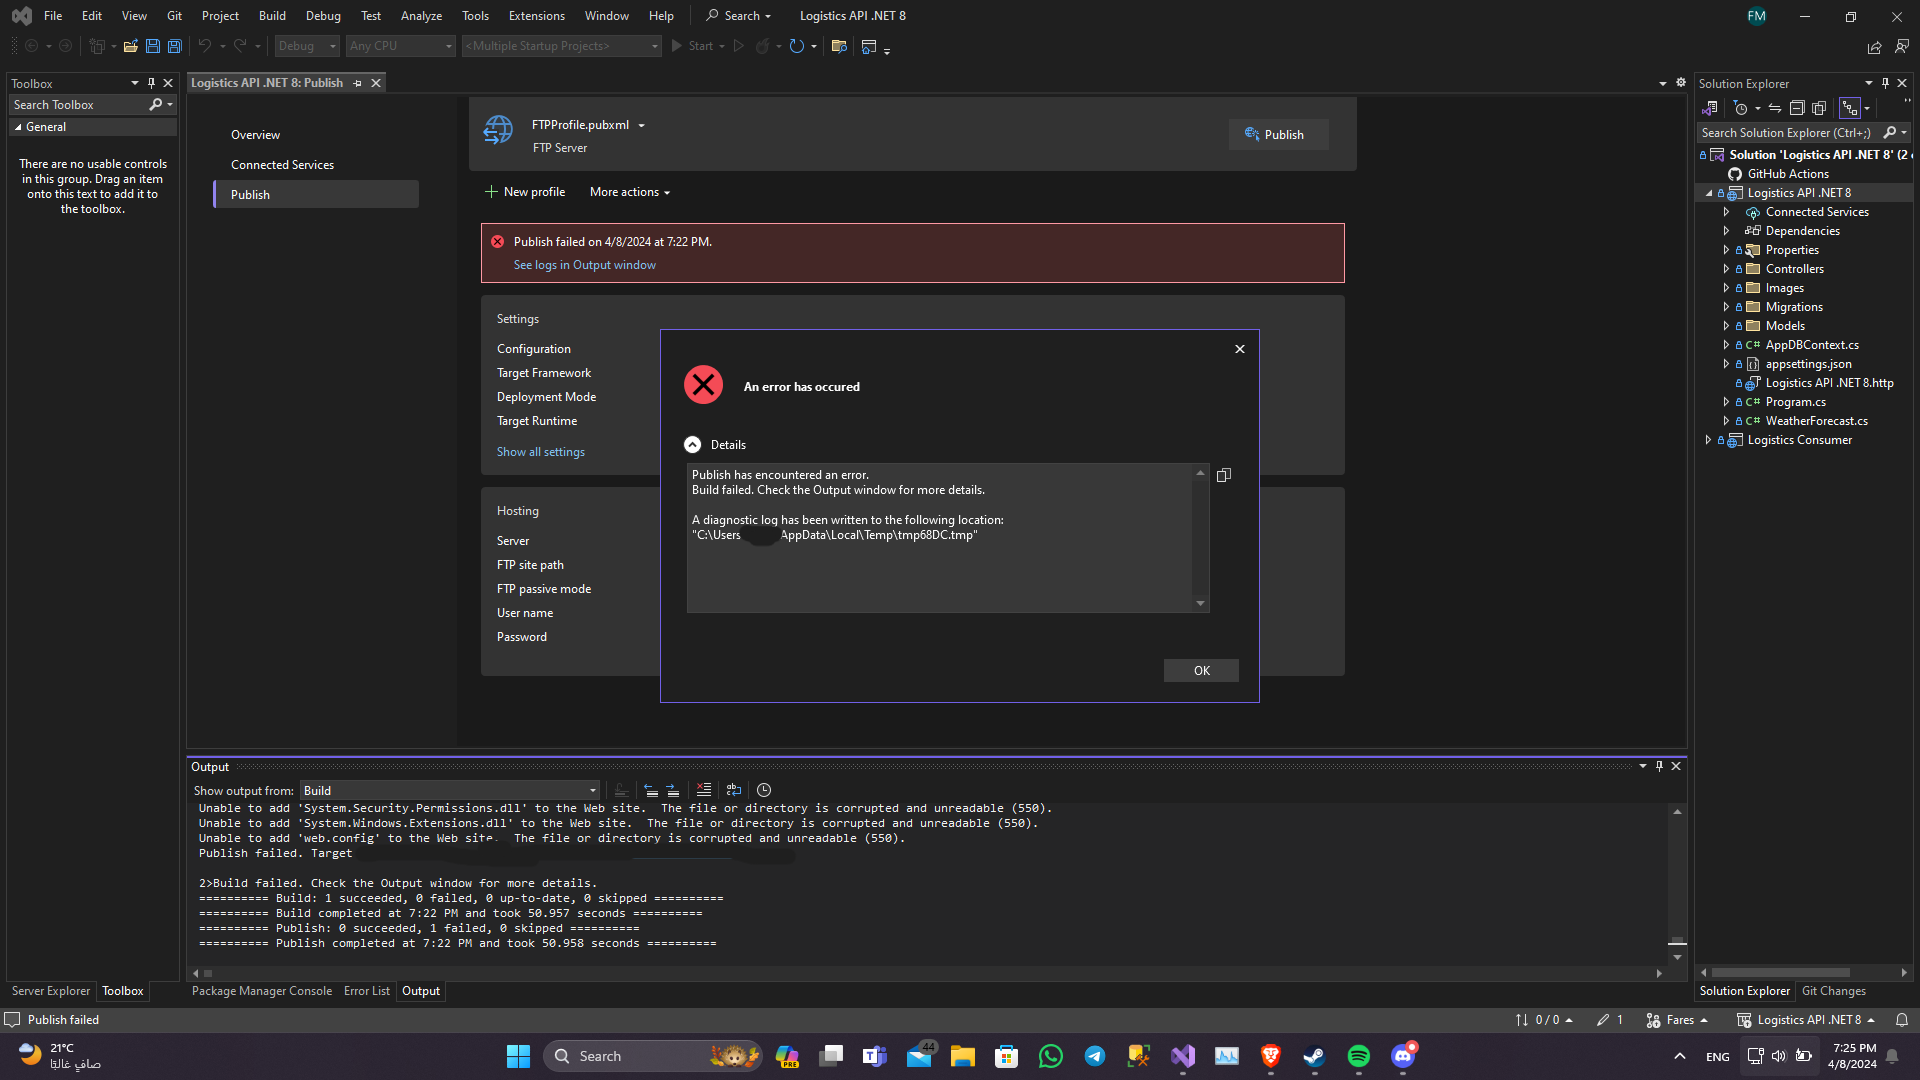The width and height of the screenshot is (1920, 1080).
Task: Click Save All icon in main toolbar
Action: (x=174, y=46)
